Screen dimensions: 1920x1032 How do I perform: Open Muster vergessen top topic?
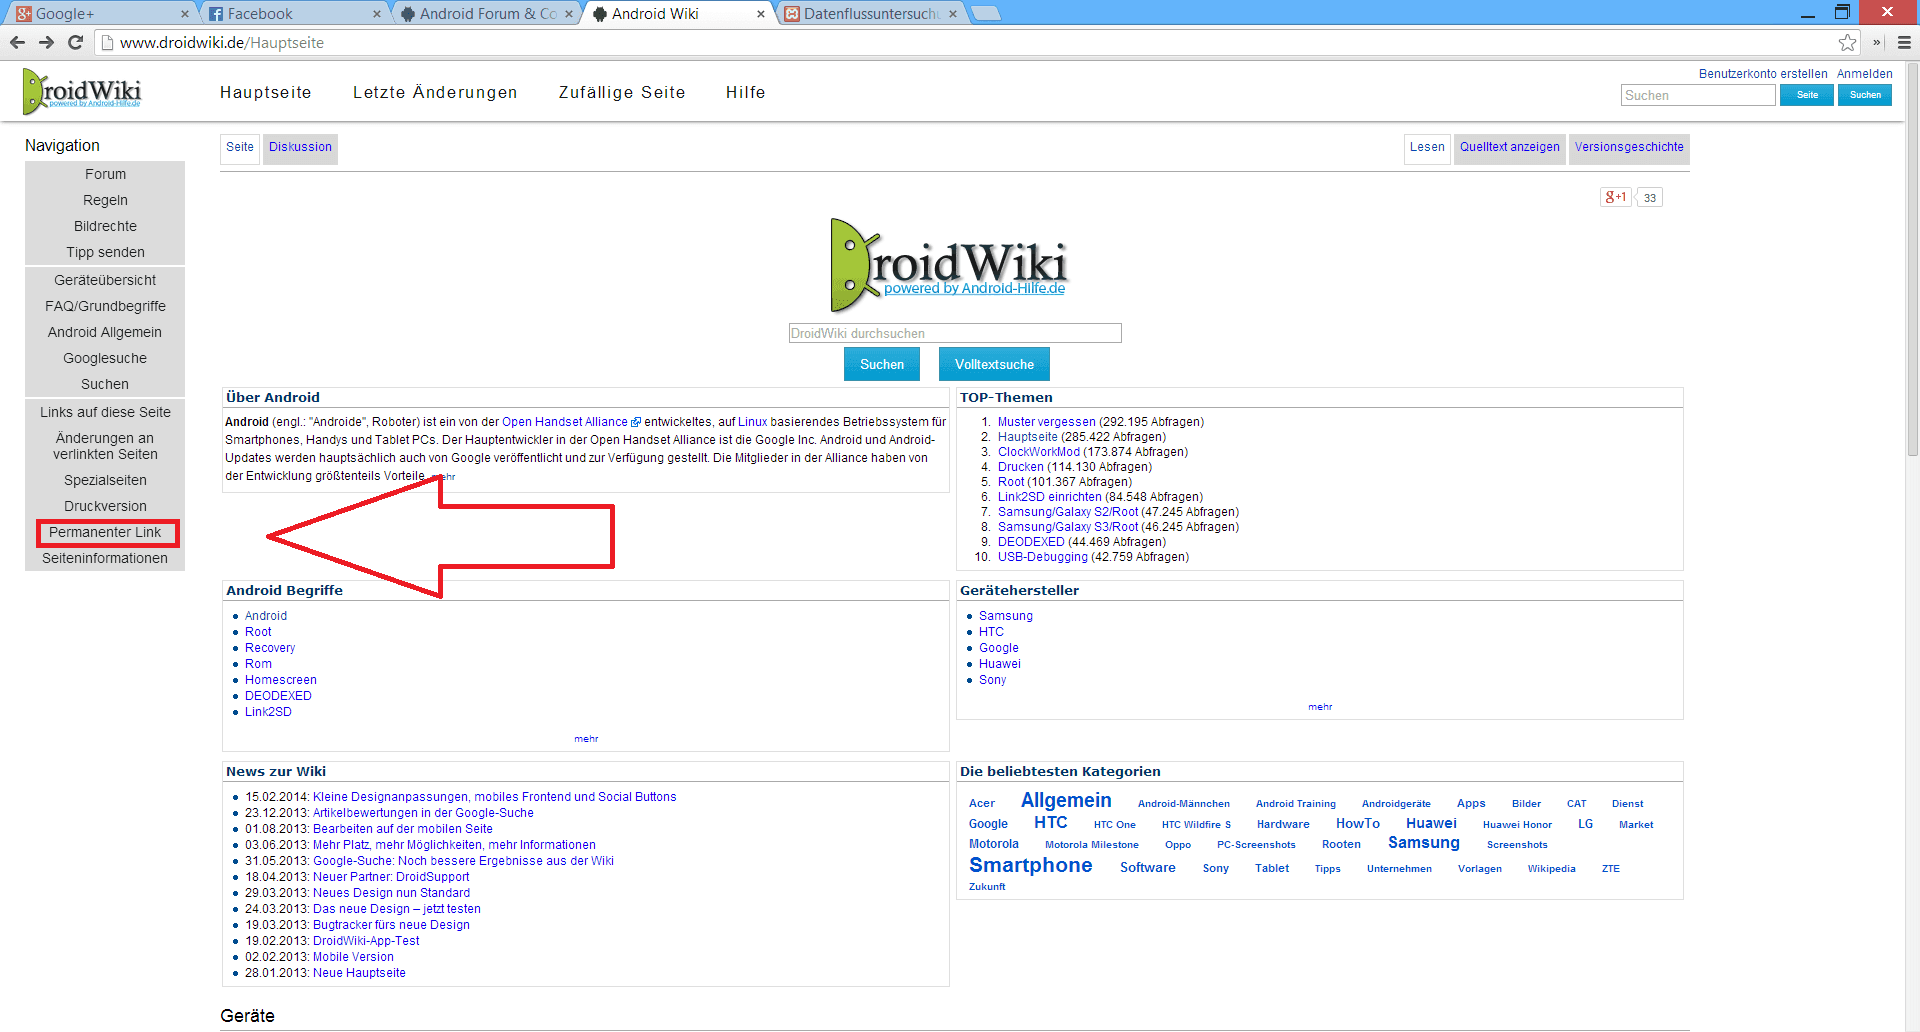pos(1046,422)
